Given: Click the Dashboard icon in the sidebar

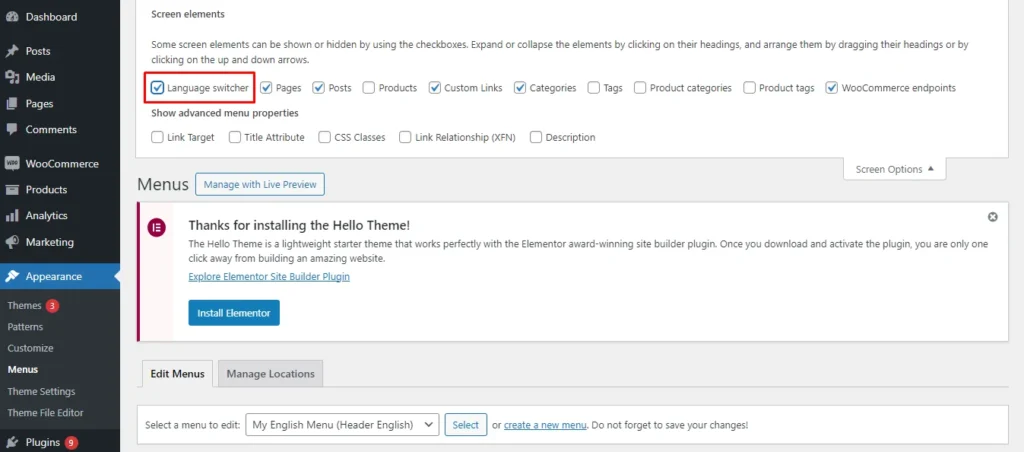Looking at the screenshot, I should (x=12, y=17).
